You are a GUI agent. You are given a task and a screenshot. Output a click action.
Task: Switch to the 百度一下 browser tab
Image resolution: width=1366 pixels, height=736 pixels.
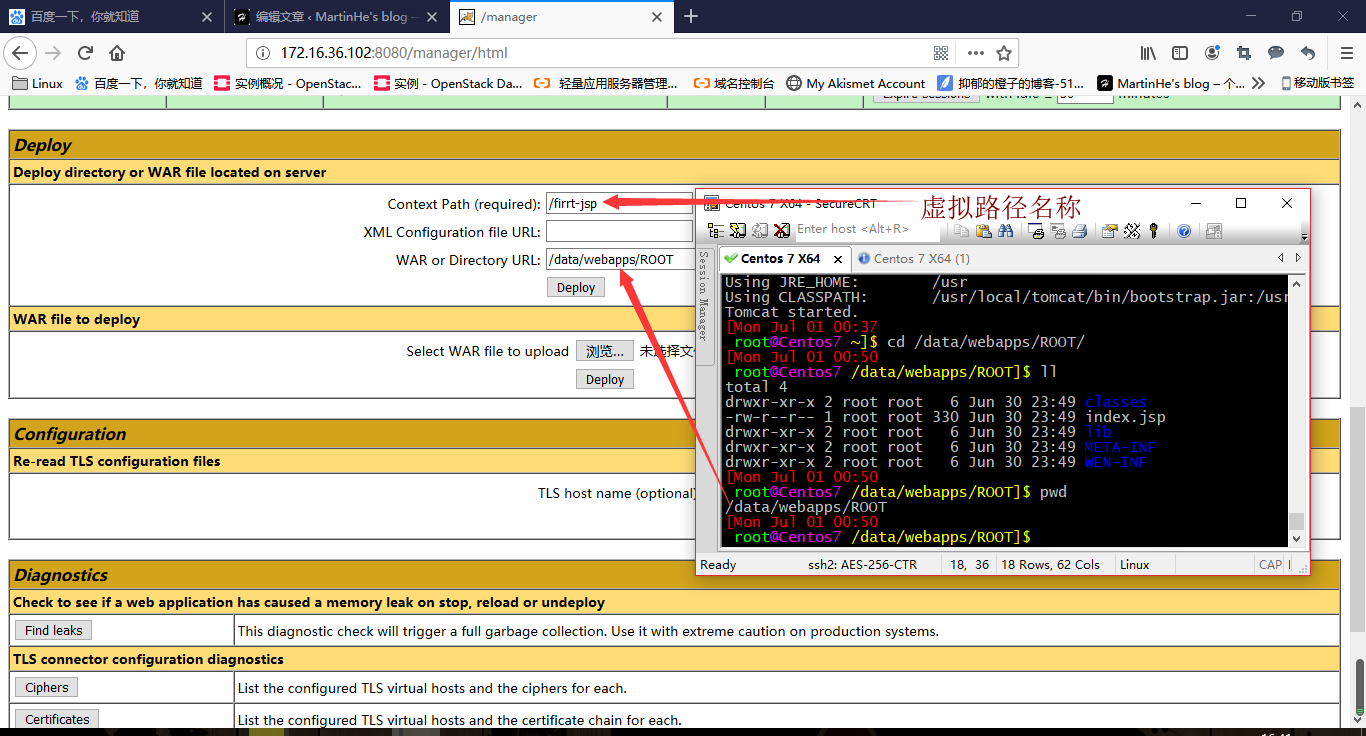point(100,17)
